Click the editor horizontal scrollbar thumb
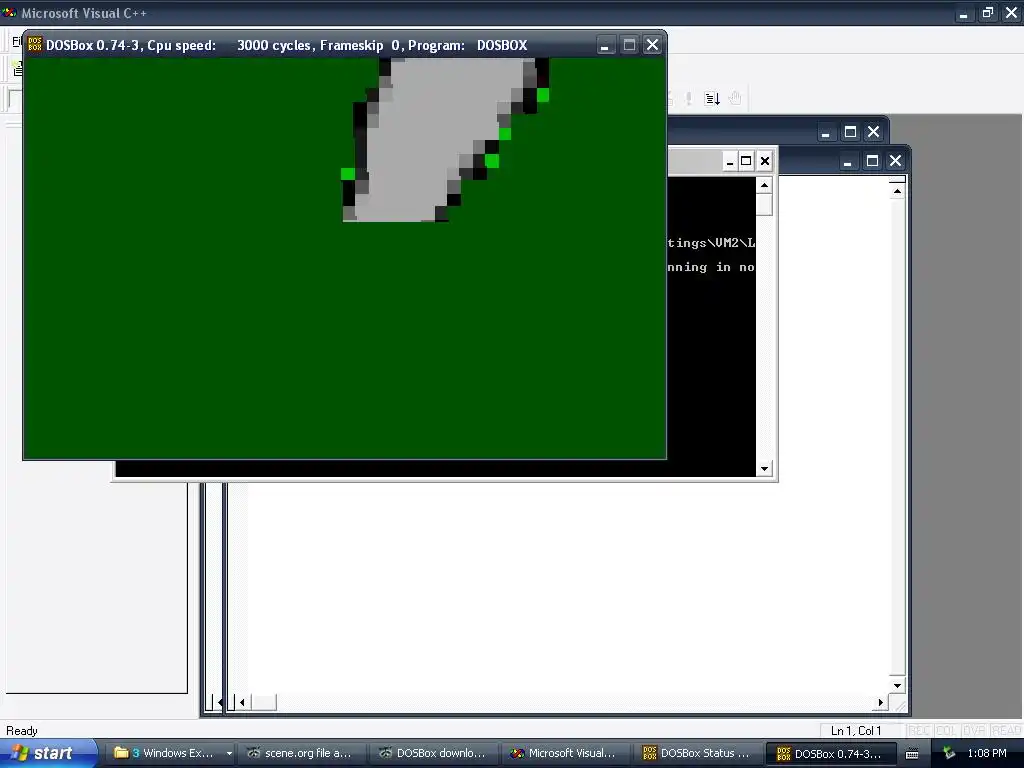 pyautogui.click(x=263, y=703)
